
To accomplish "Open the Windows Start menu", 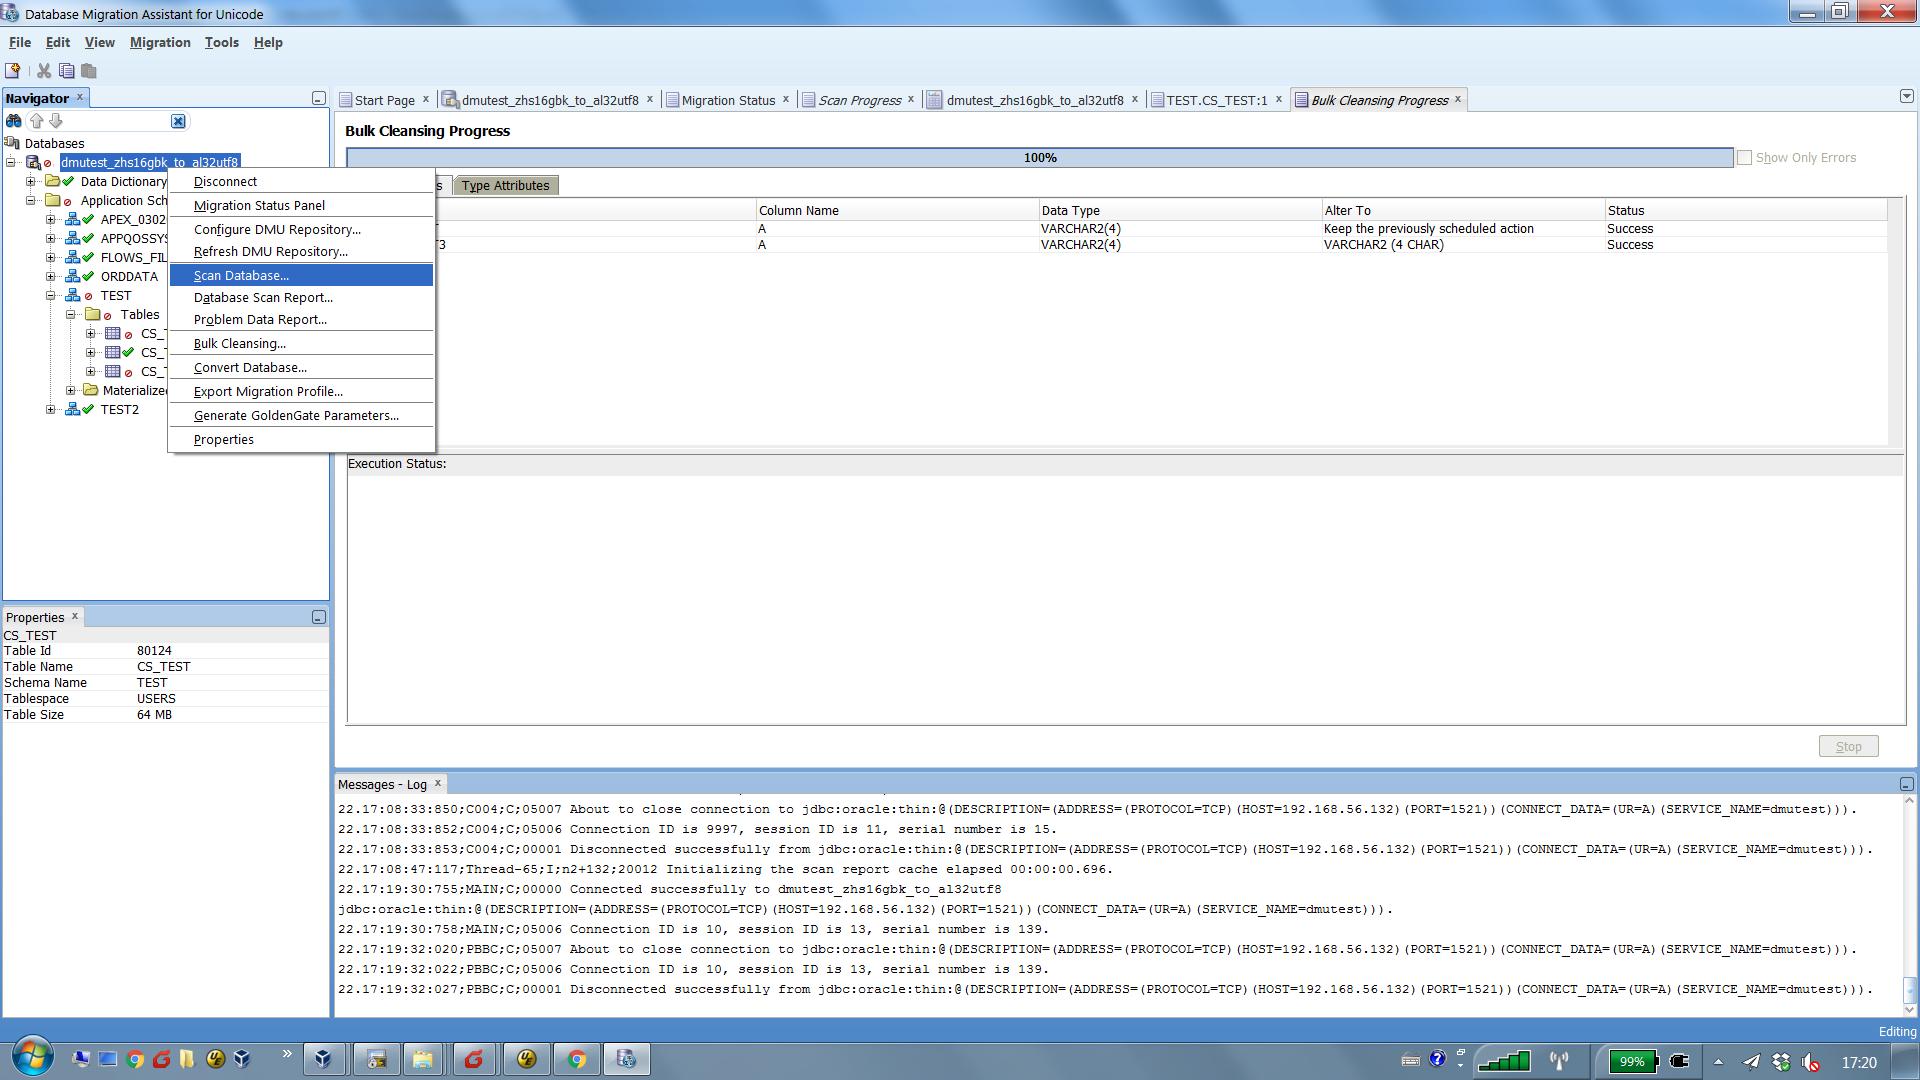I will (x=33, y=1058).
